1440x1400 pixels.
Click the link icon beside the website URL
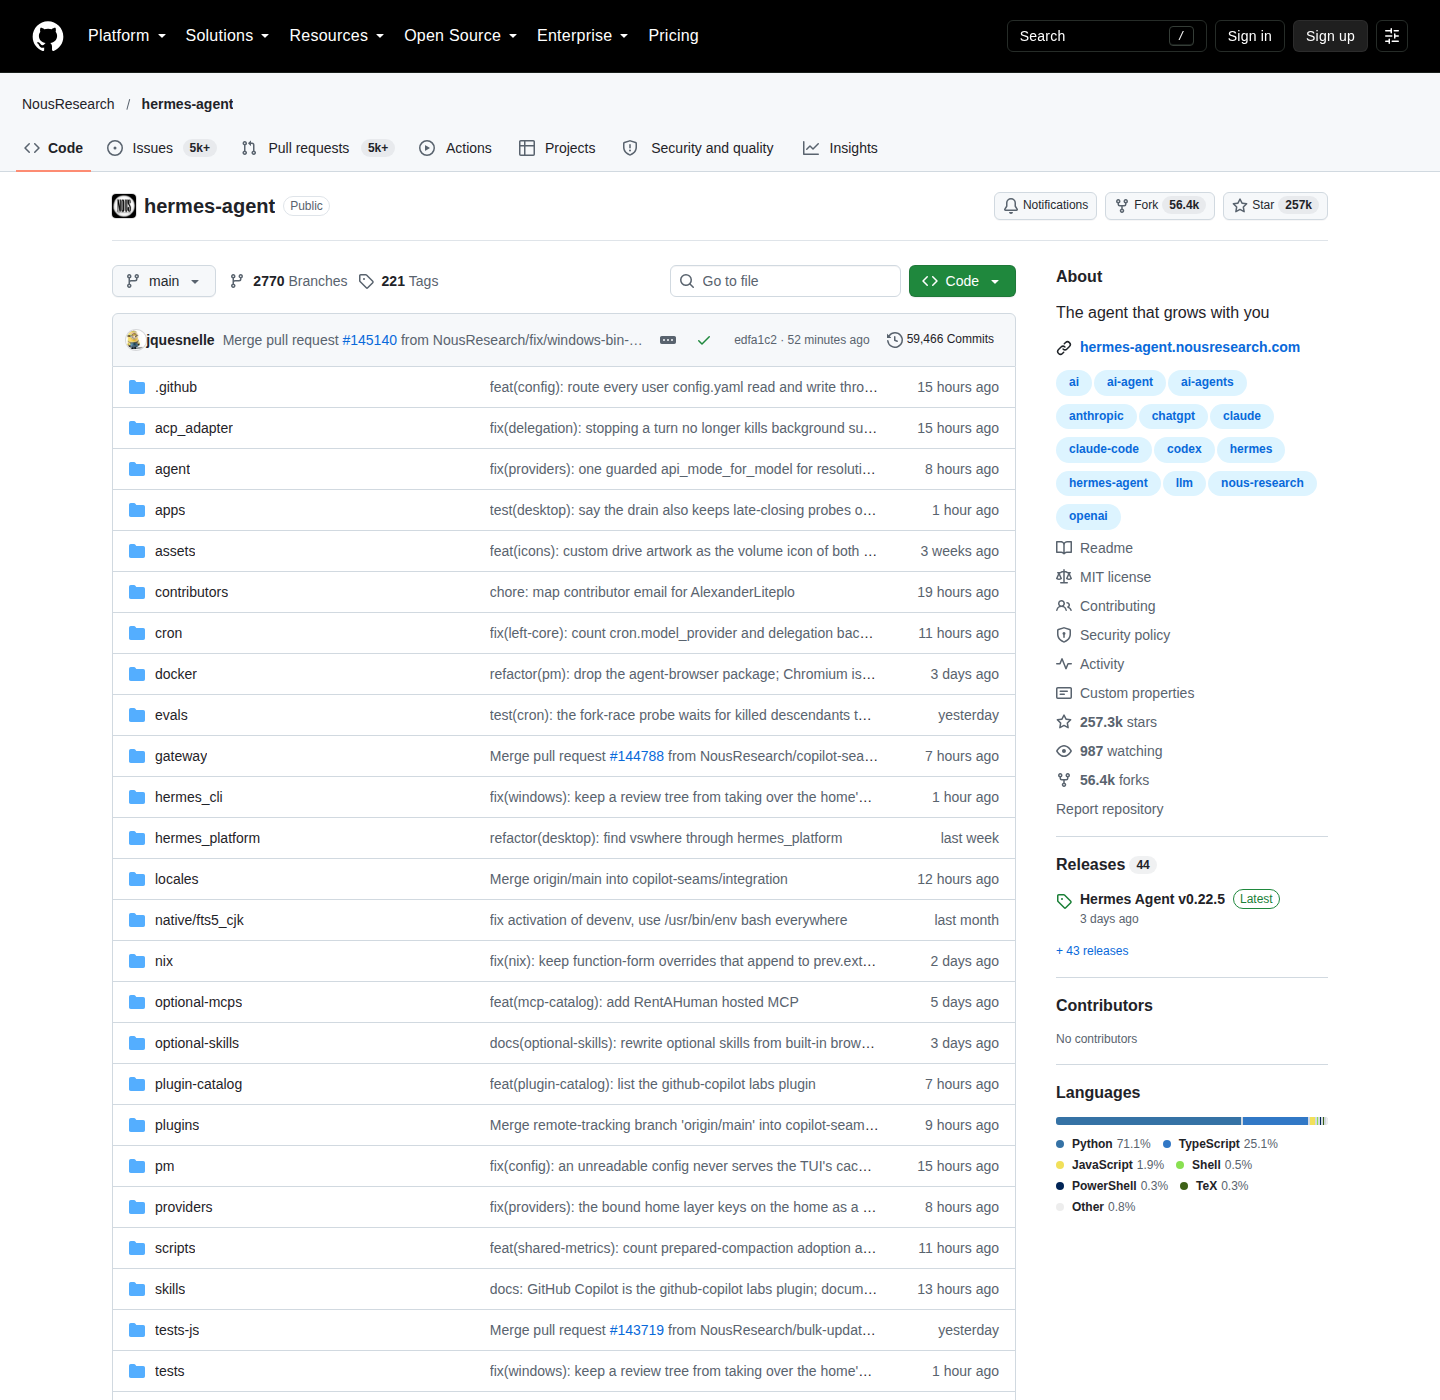coord(1064,348)
